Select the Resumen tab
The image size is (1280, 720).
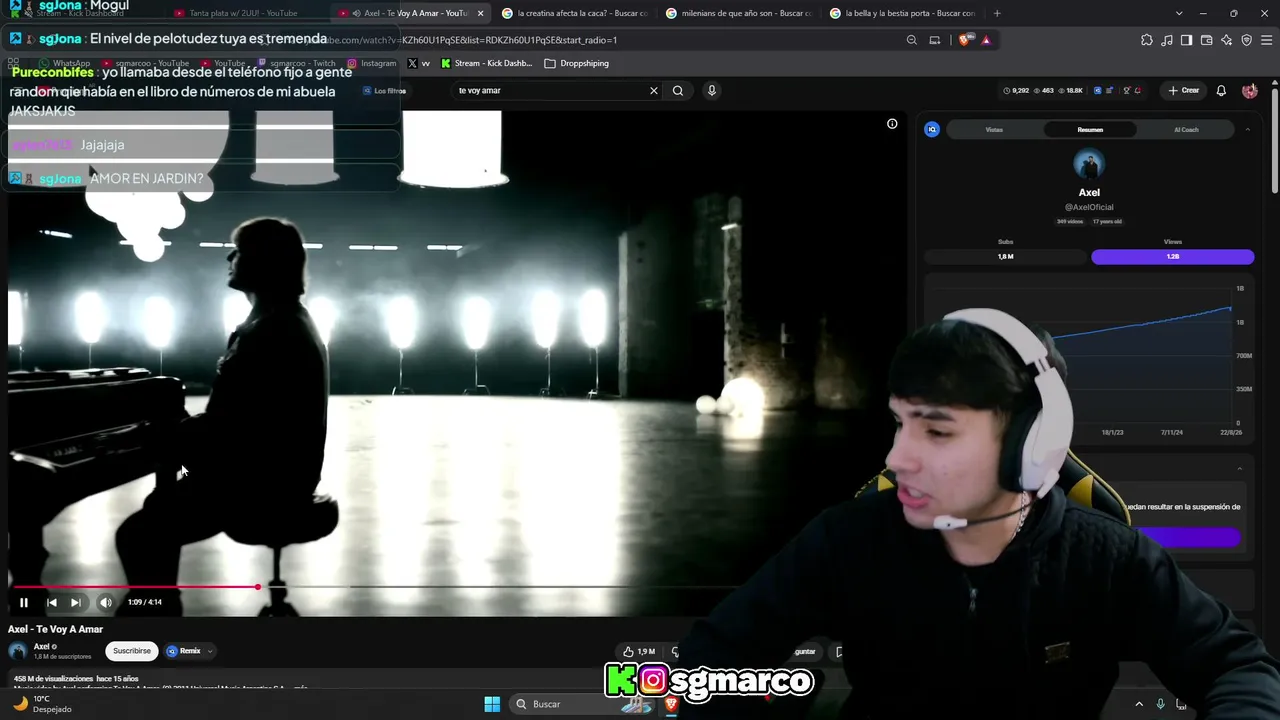coord(1090,130)
